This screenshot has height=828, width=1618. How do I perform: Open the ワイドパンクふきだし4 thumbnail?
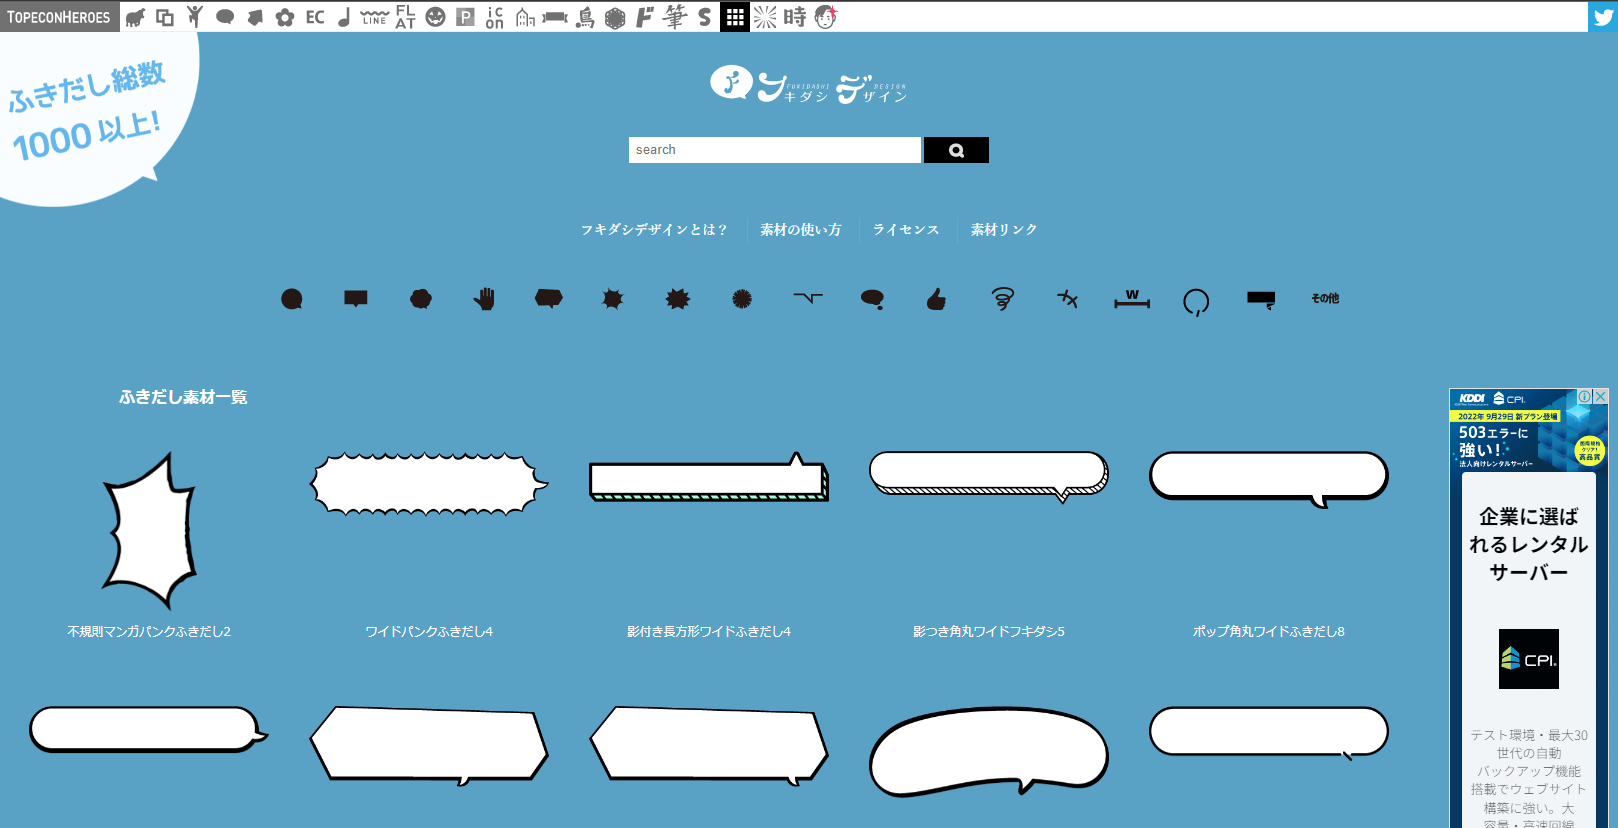click(429, 484)
